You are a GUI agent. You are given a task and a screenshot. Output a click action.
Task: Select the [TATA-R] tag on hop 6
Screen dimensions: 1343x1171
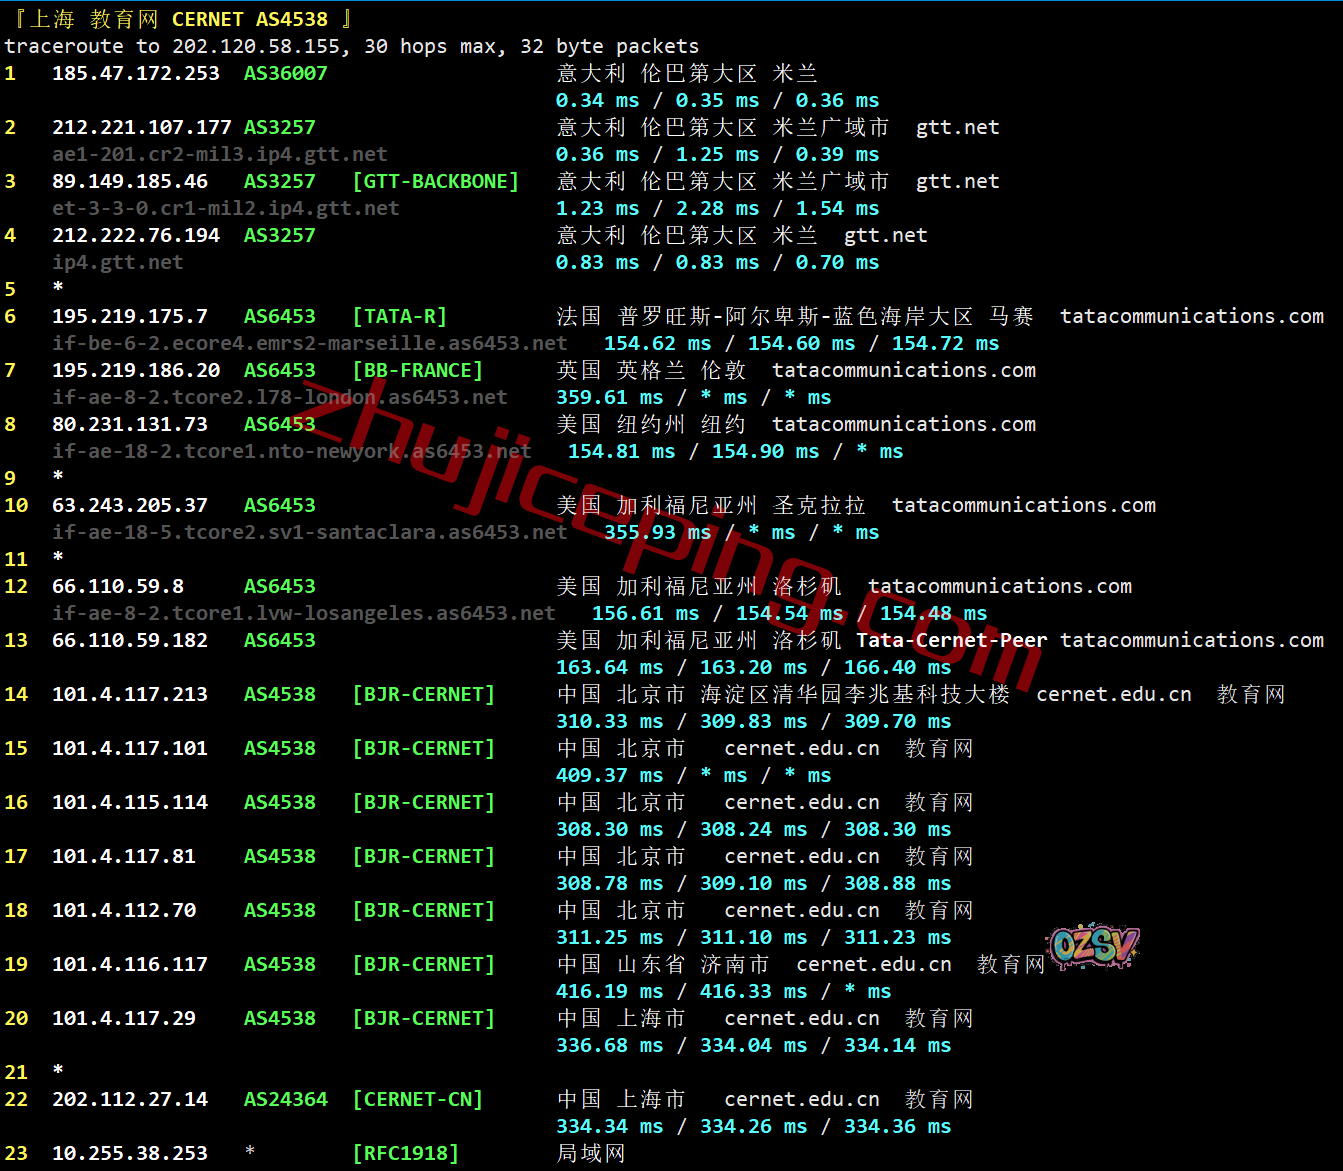click(399, 316)
